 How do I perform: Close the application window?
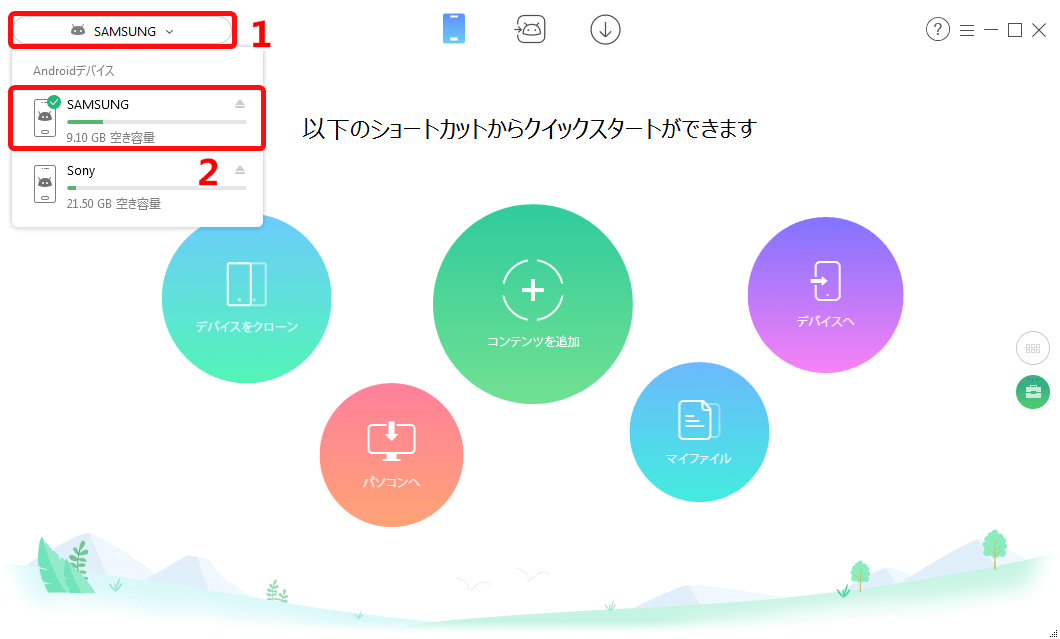click(x=1039, y=30)
